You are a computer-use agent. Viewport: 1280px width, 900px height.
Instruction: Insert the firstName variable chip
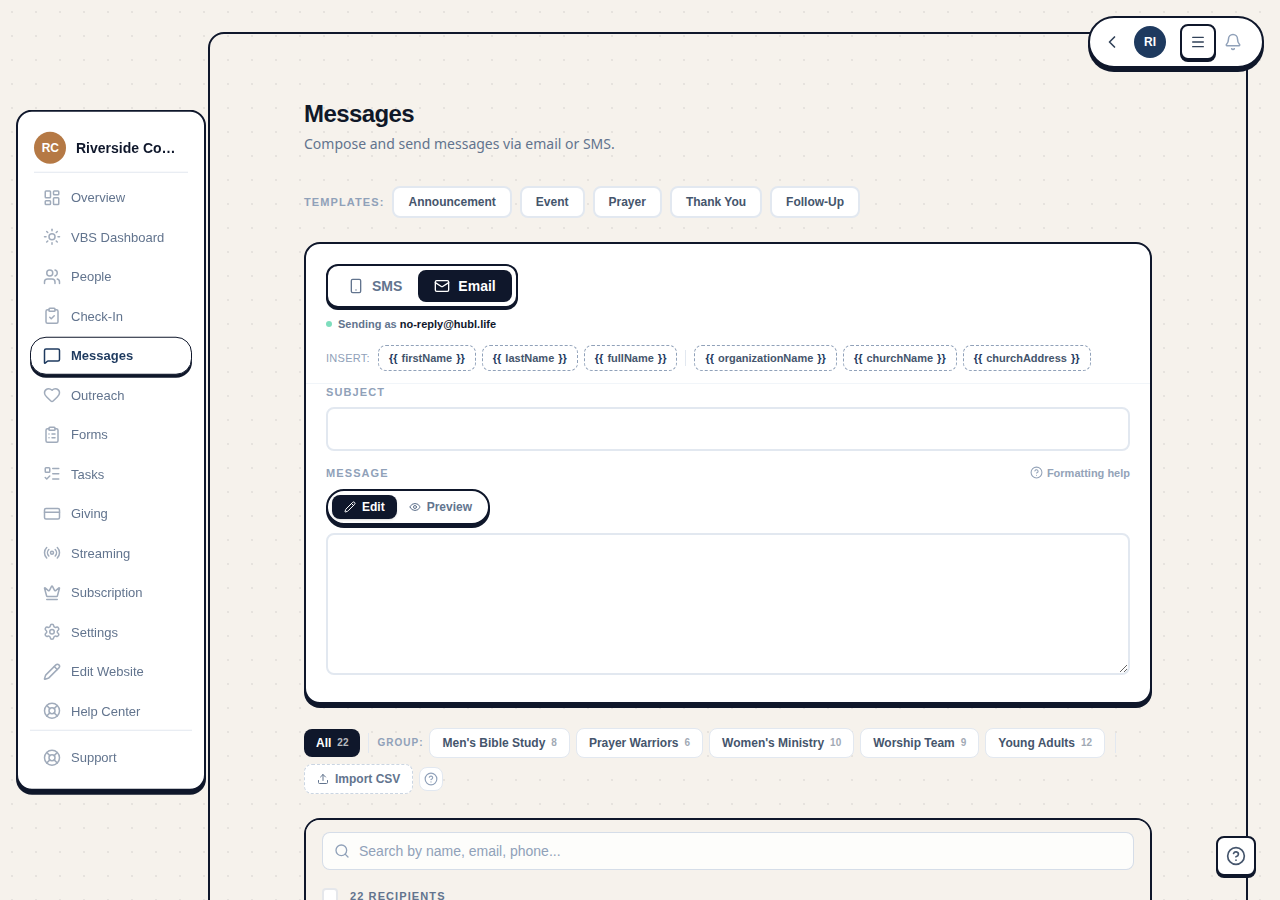[426, 358]
